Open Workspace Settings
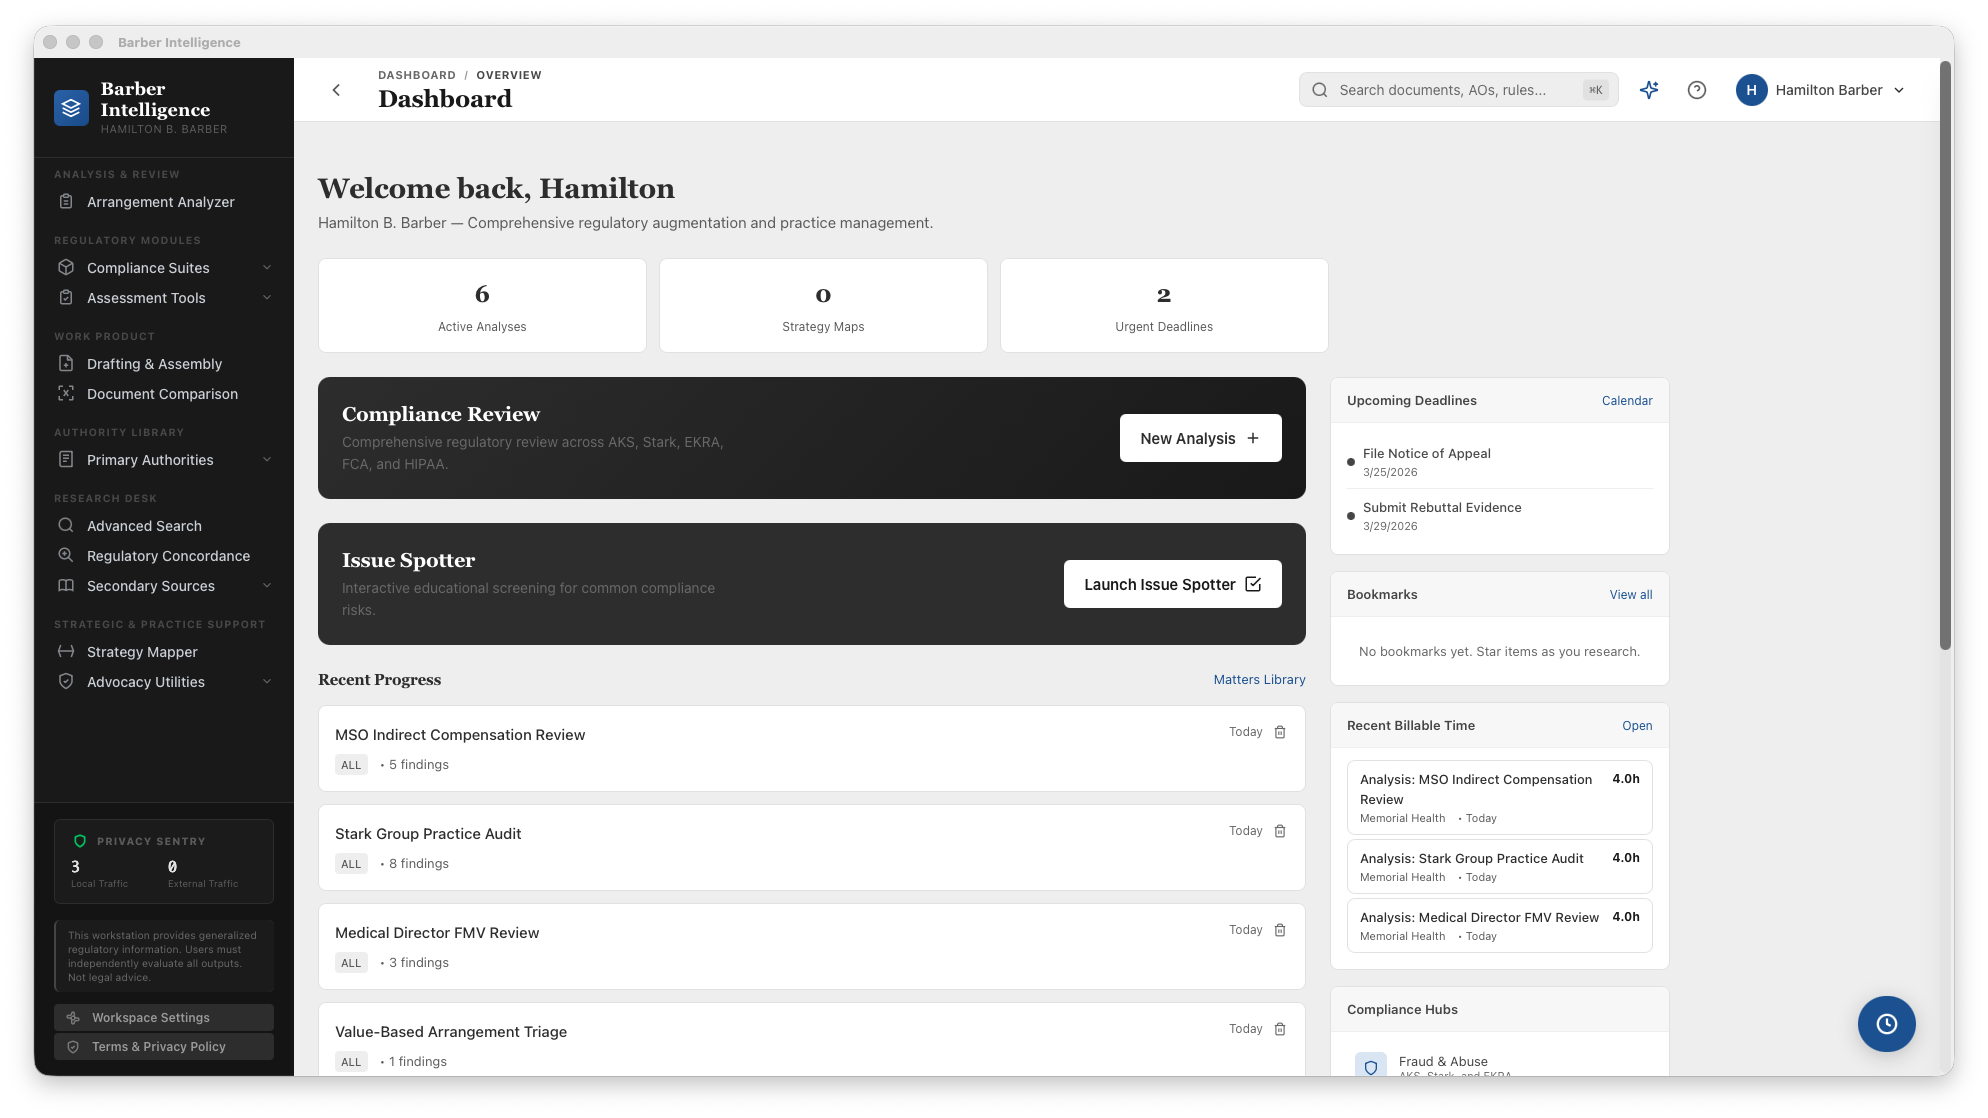Image resolution: width=1988 pixels, height=1118 pixels. pyautogui.click(x=164, y=1017)
